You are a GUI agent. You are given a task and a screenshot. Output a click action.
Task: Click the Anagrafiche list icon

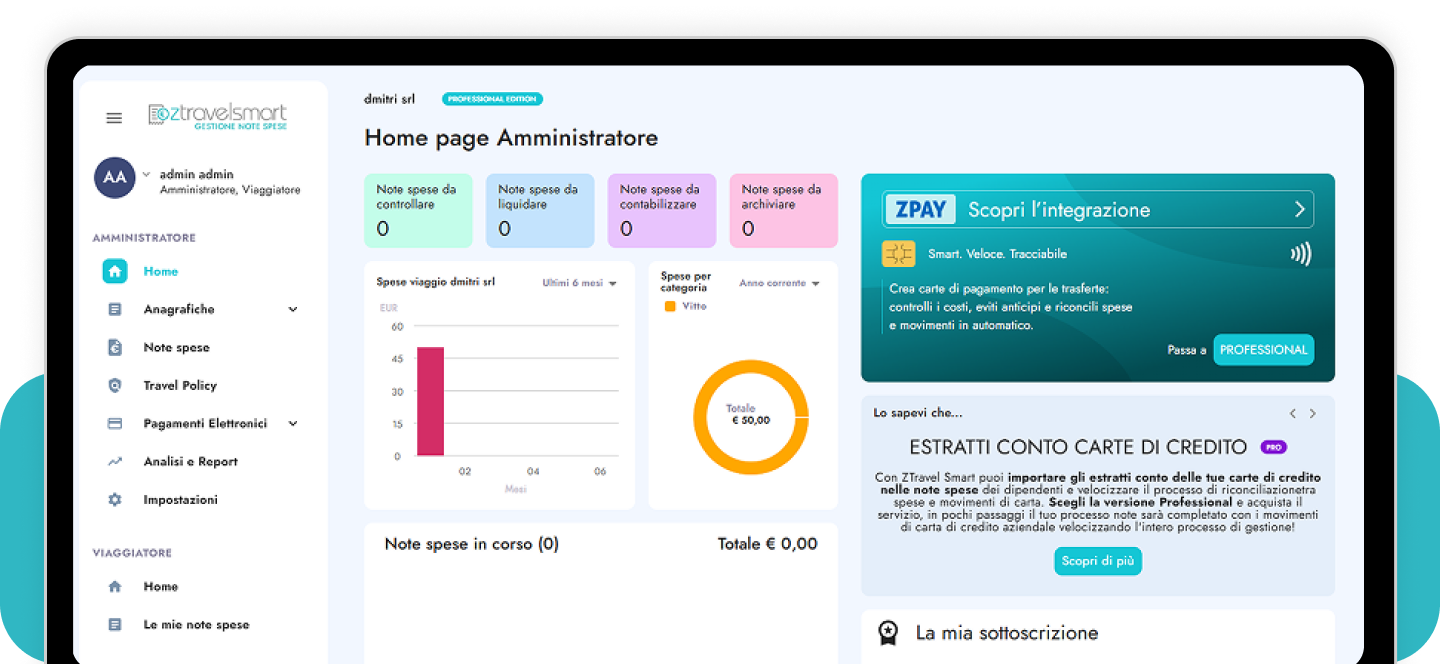pos(115,310)
